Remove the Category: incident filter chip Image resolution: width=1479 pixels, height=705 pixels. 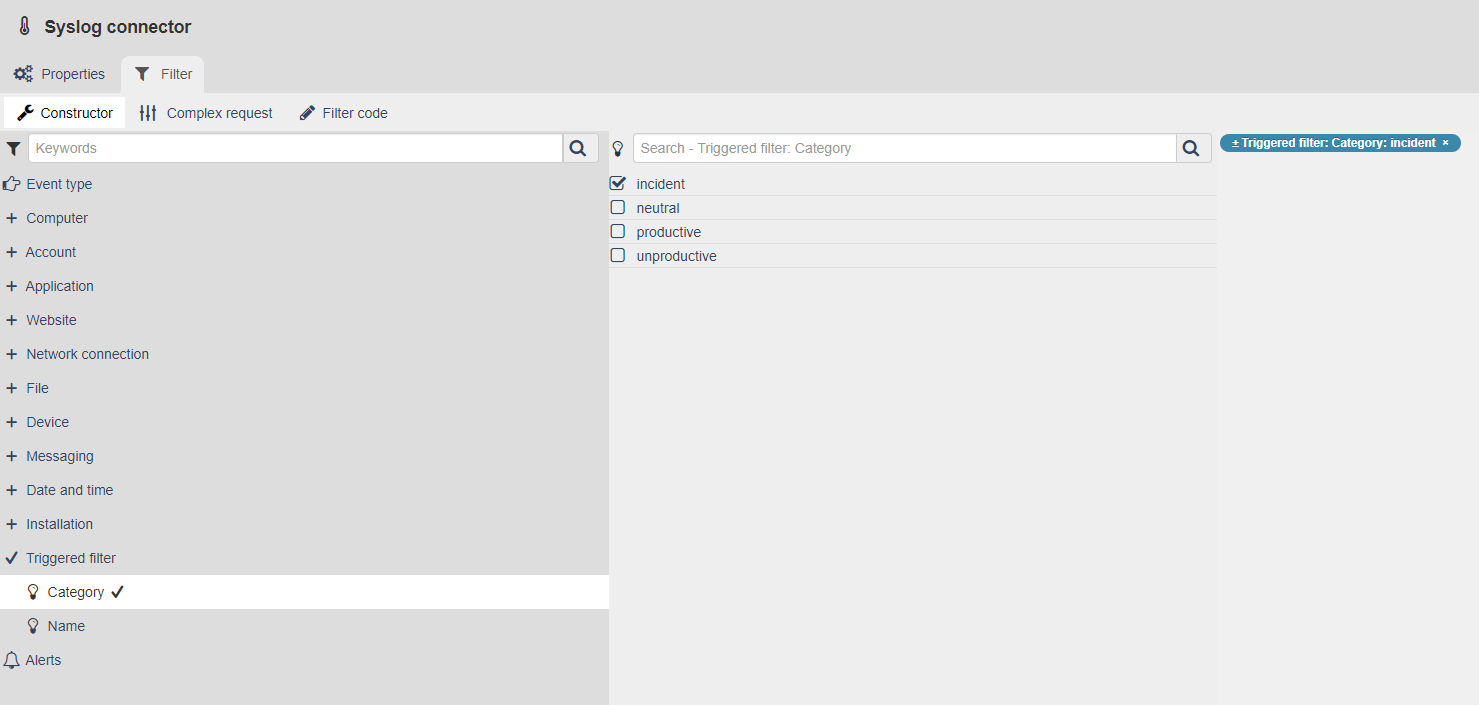tap(1446, 142)
